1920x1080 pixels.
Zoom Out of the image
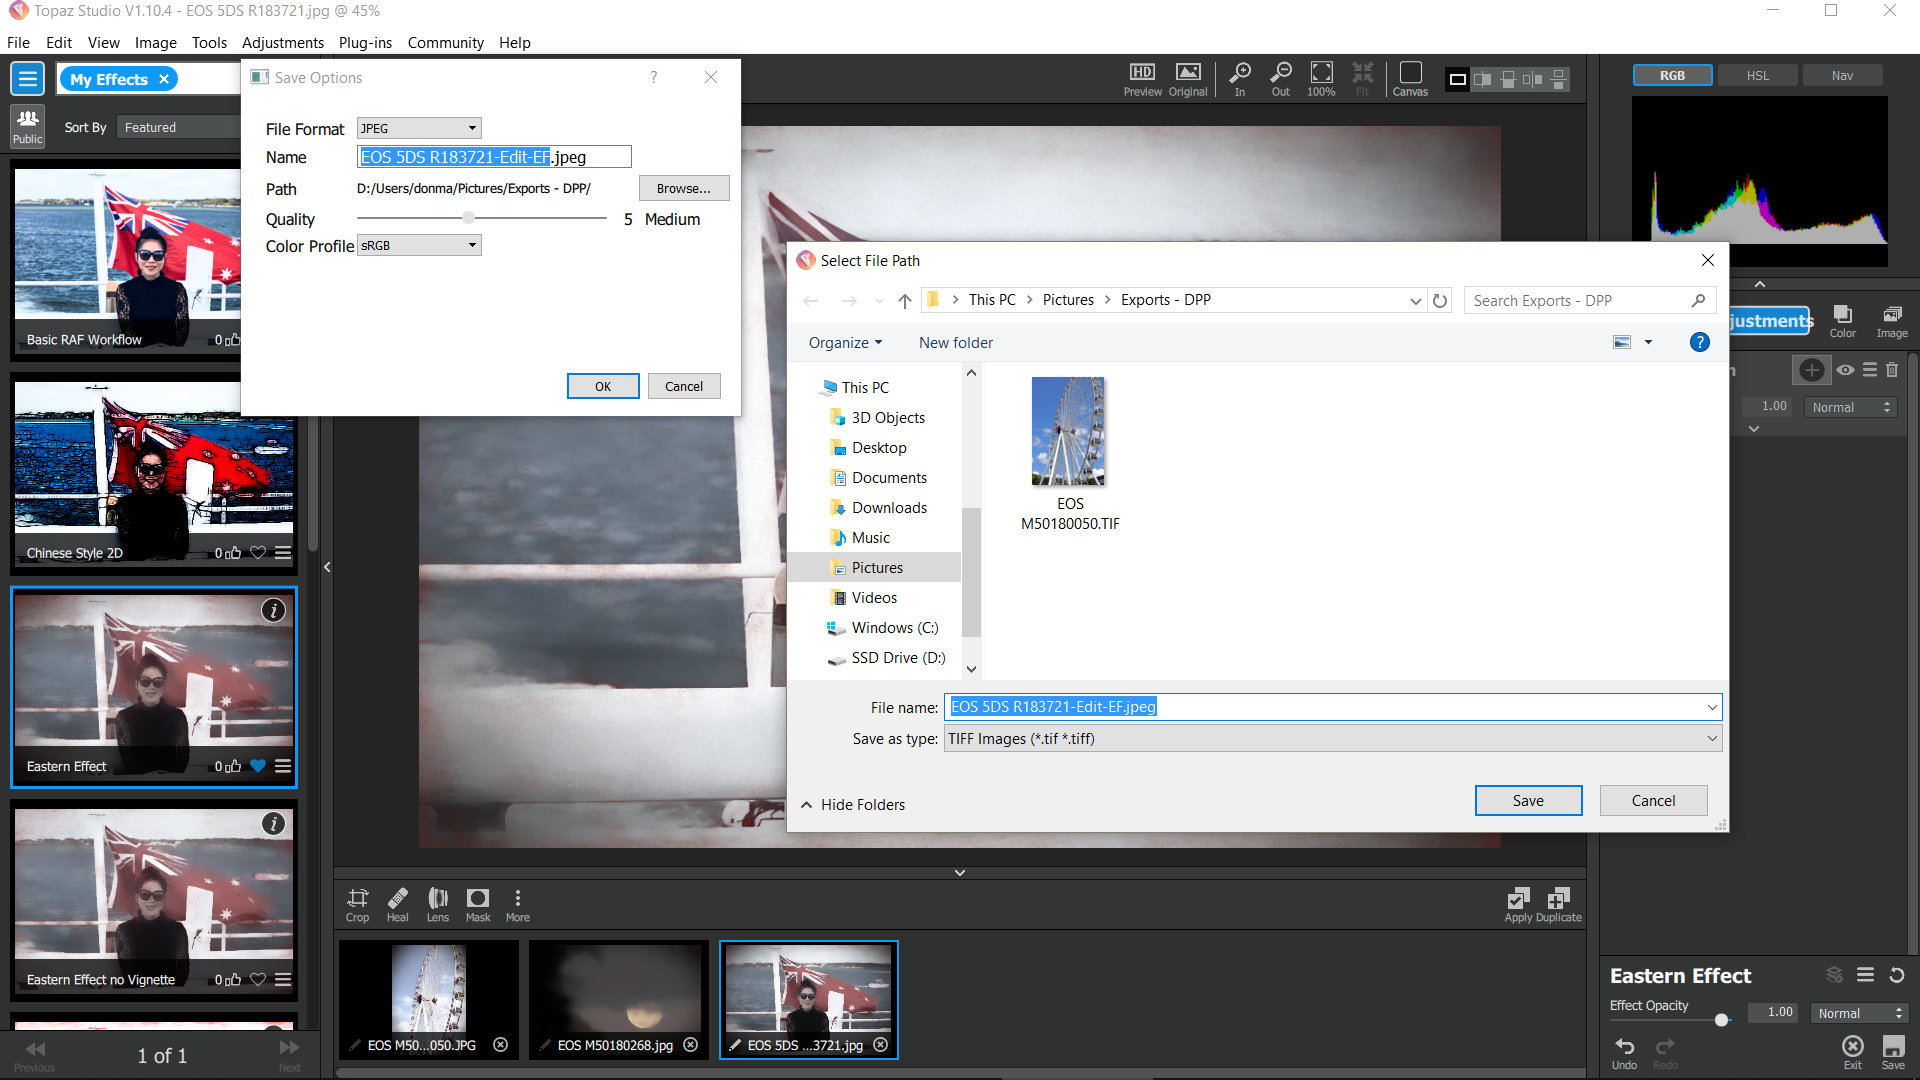[1281, 79]
